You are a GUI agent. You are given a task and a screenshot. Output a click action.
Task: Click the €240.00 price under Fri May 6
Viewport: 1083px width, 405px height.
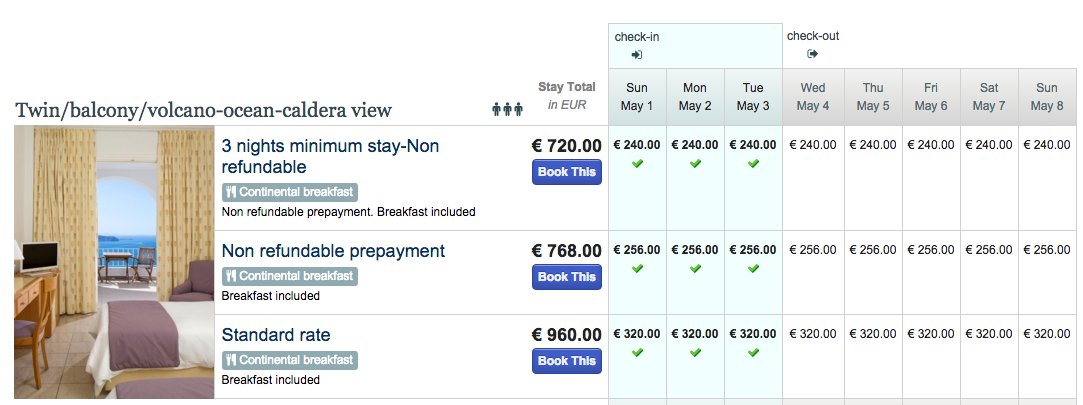[x=930, y=145]
